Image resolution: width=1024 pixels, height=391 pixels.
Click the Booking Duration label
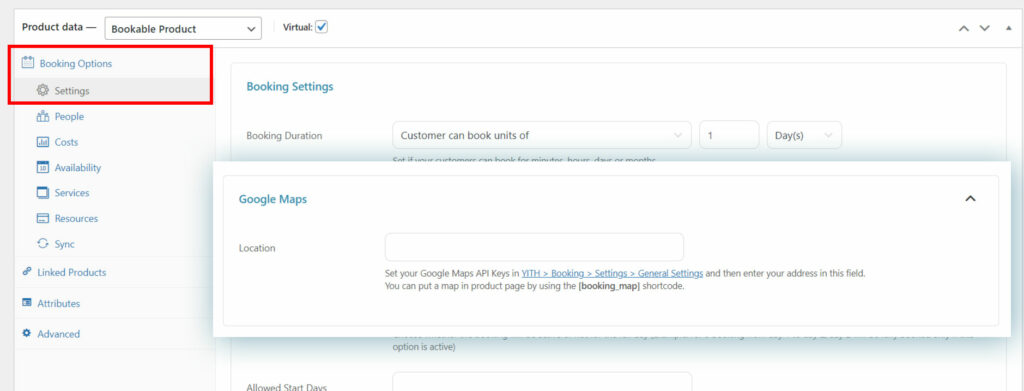point(284,136)
